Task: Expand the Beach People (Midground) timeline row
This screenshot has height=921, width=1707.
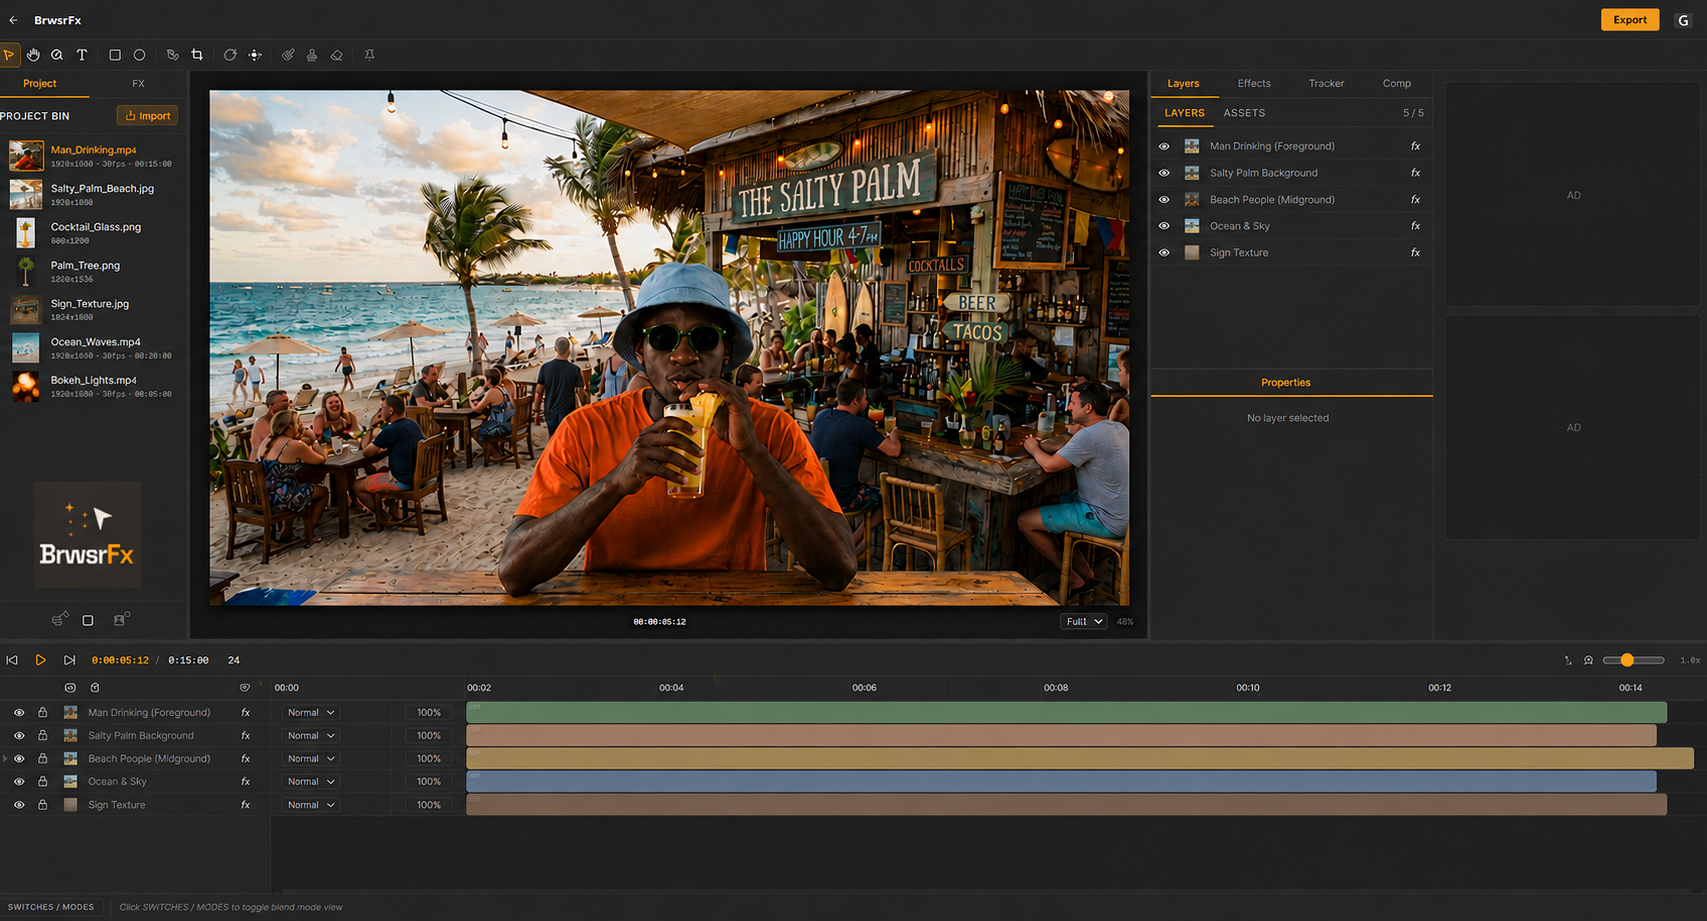Action: coord(6,759)
